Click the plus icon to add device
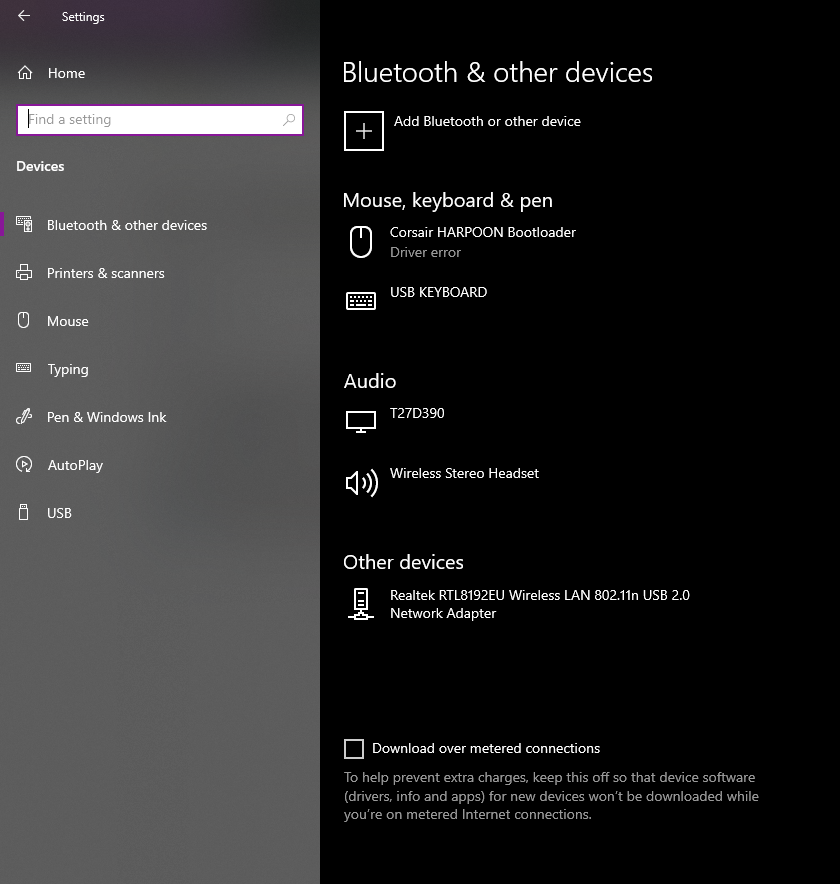 [x=364, y=131]
